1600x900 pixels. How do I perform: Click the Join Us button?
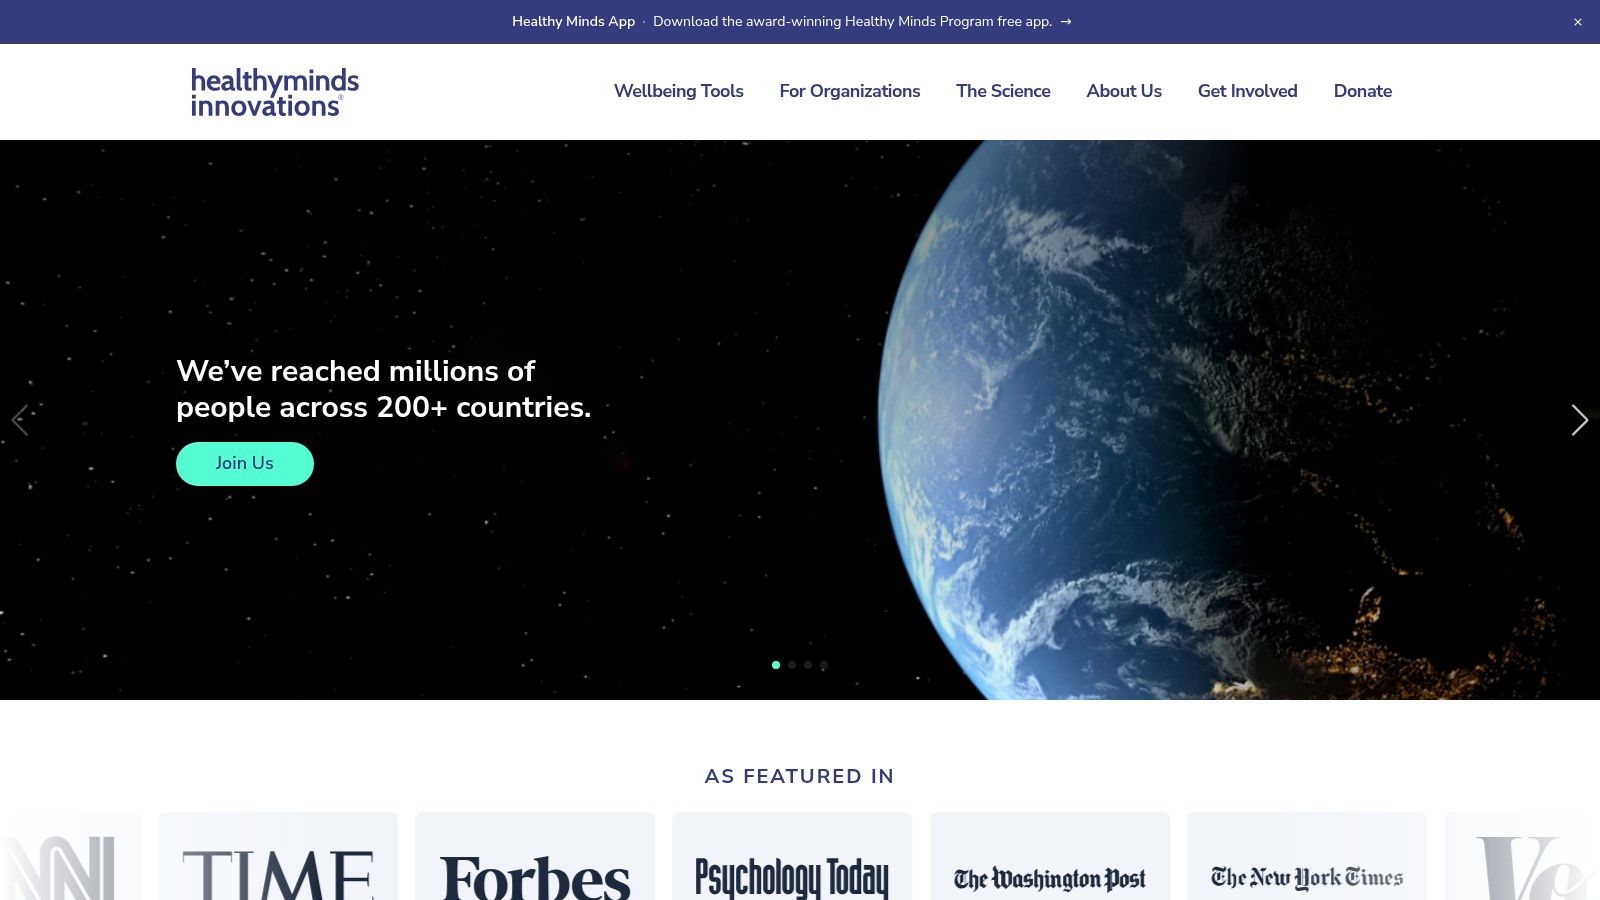[x=245, y=464]
